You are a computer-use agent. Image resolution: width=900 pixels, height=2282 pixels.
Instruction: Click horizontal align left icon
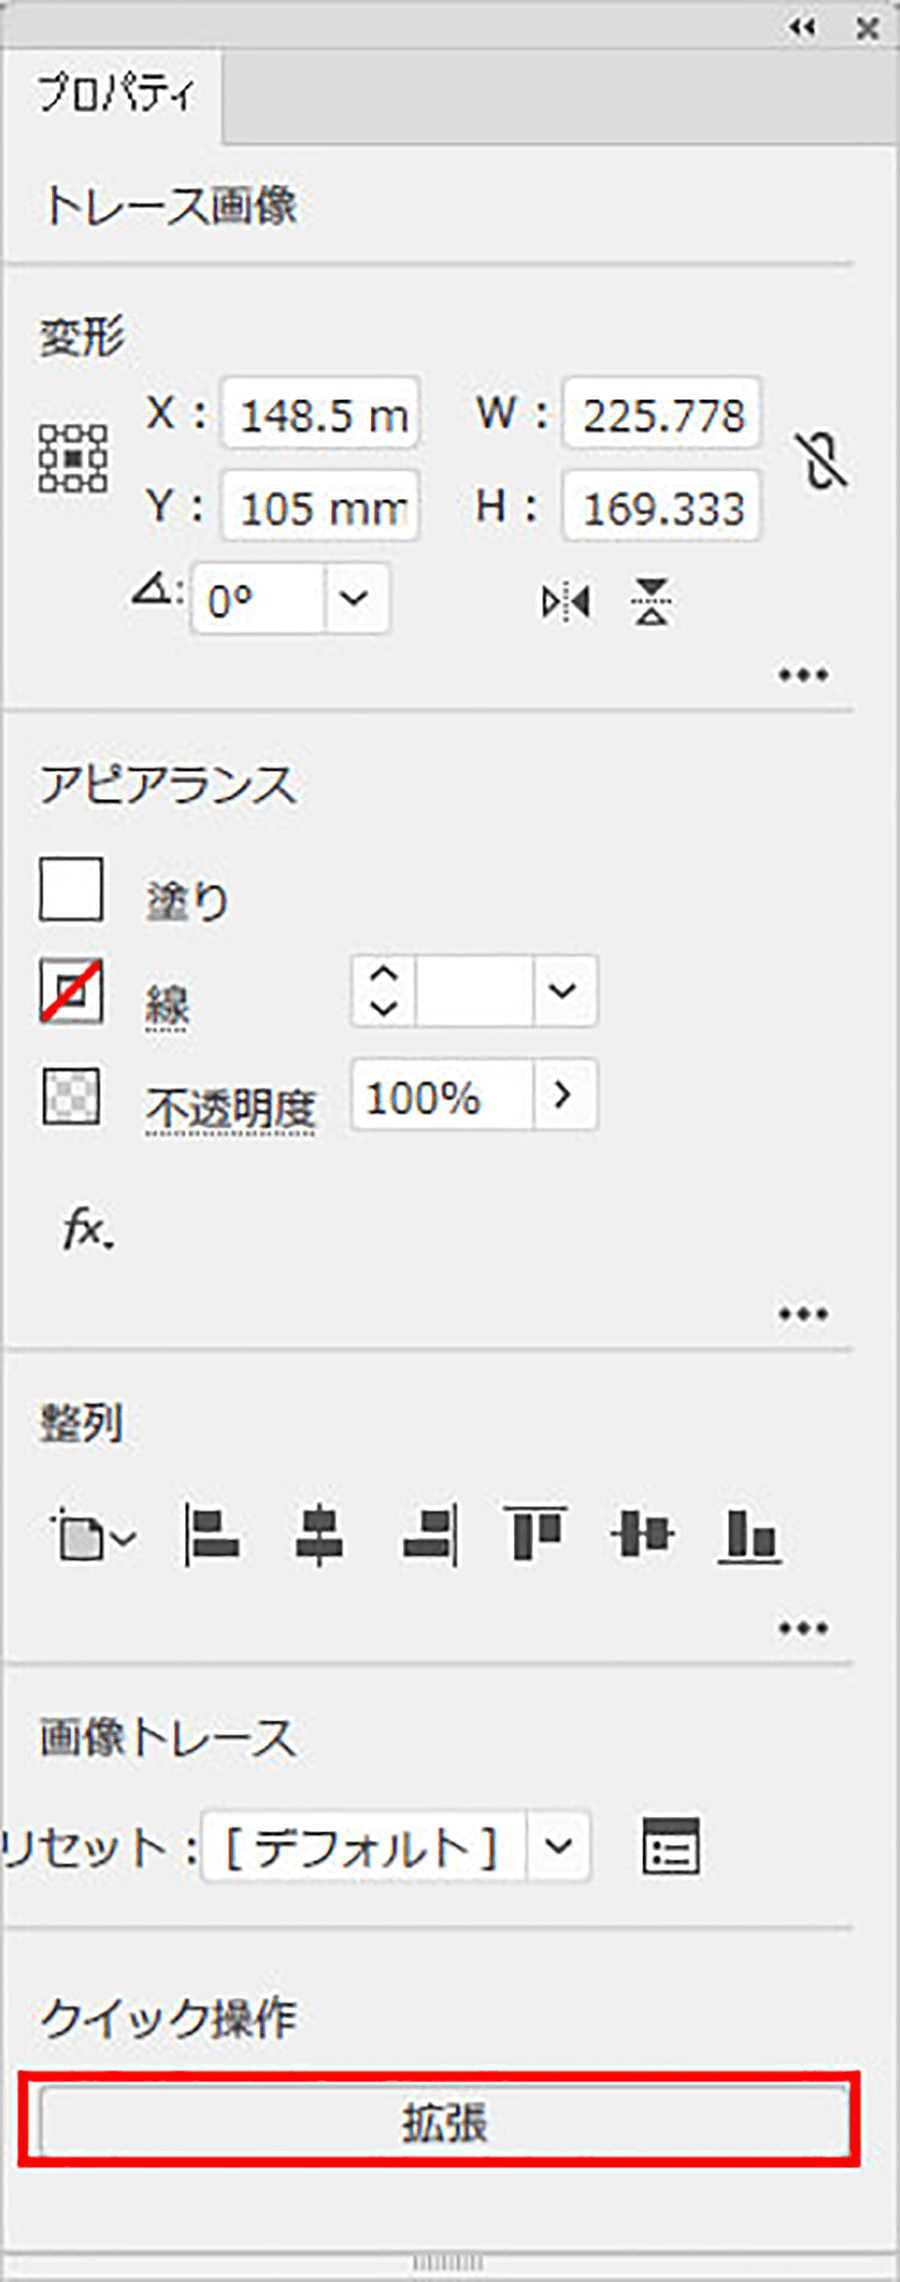[x=212, y=1534]
